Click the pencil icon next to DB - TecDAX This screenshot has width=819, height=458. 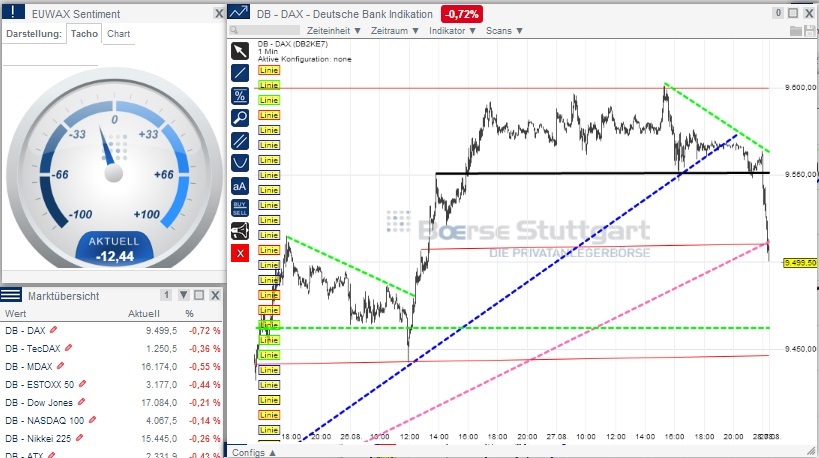point(68,348)
